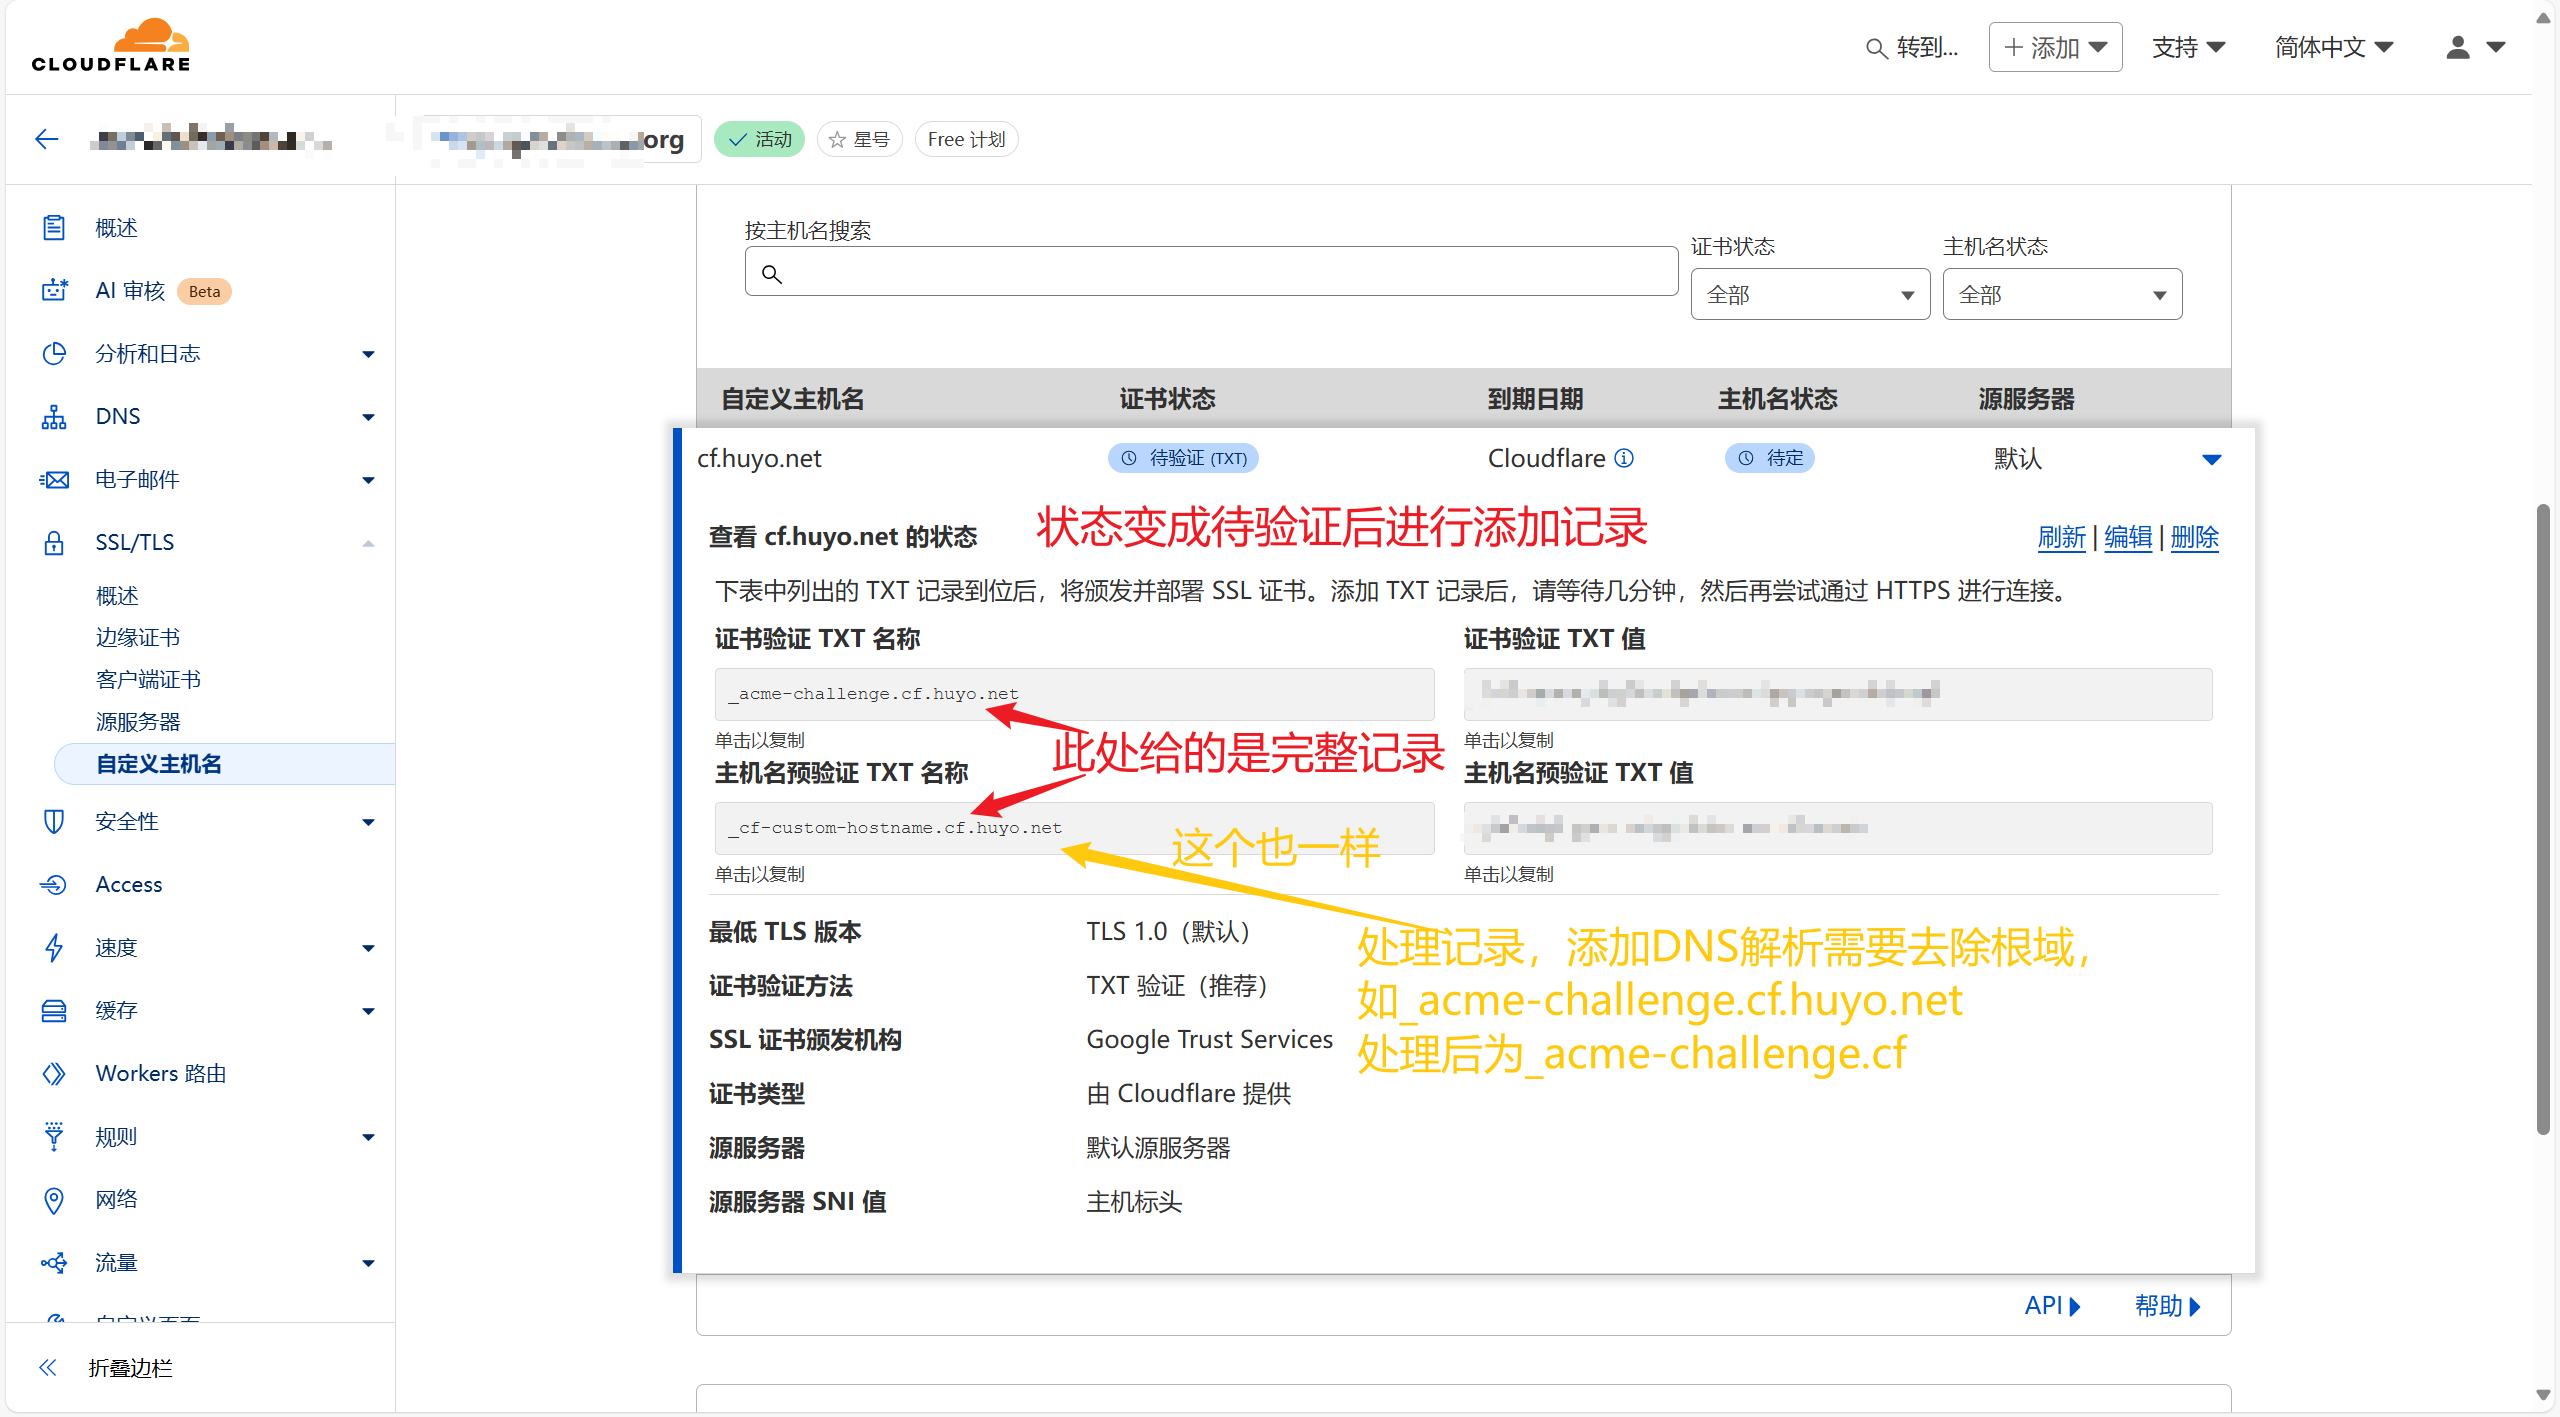Click the 活动 status badge
The height and width of the screenshot is (1417, 2560).
coord(759,140)
